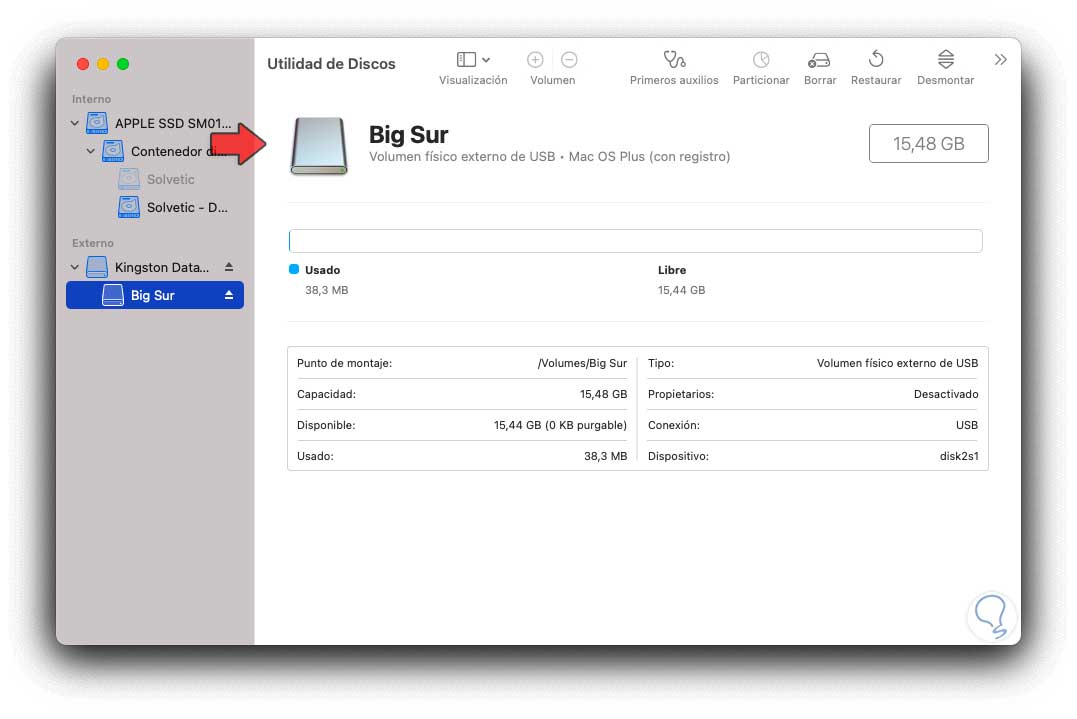1077x719 pixels.
Task: Click the Big Sur volume title
Action: (409, 135)
